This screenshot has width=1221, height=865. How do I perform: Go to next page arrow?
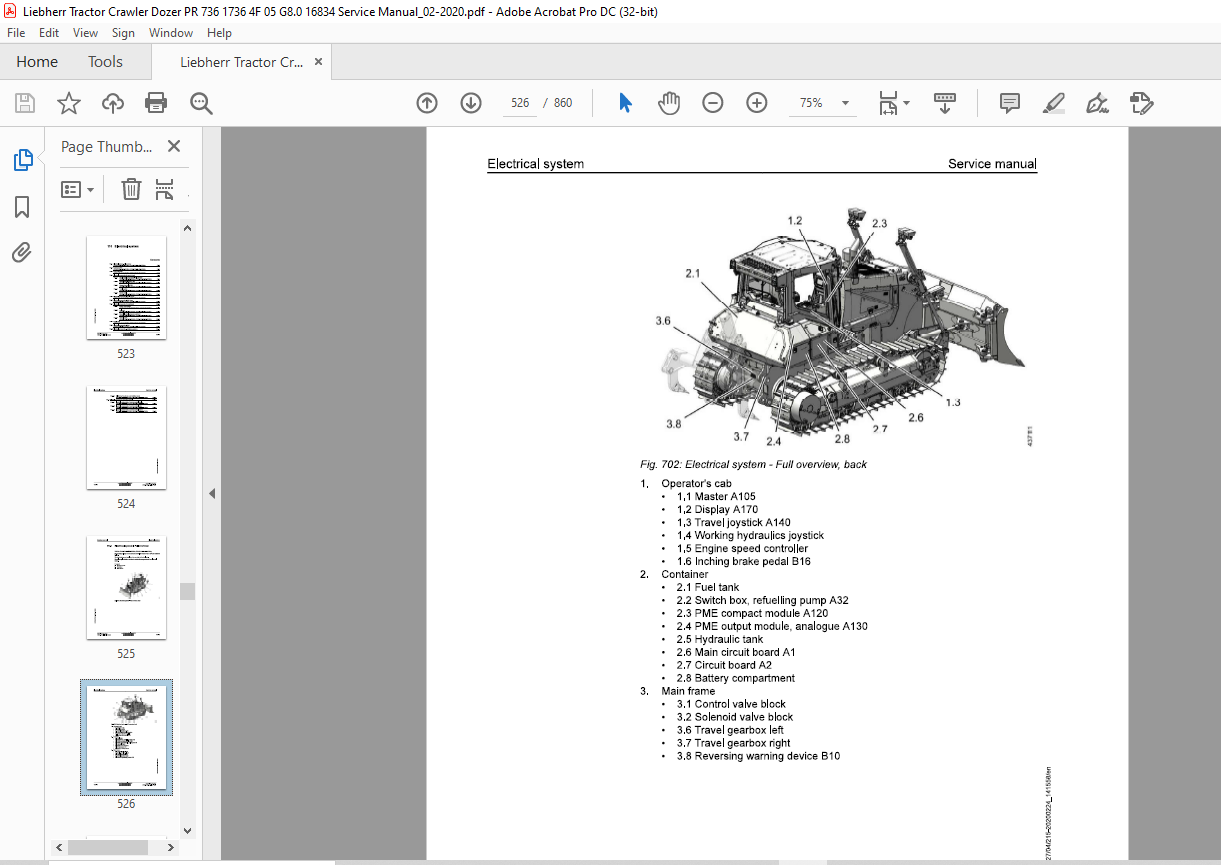[x=471, y=103]
